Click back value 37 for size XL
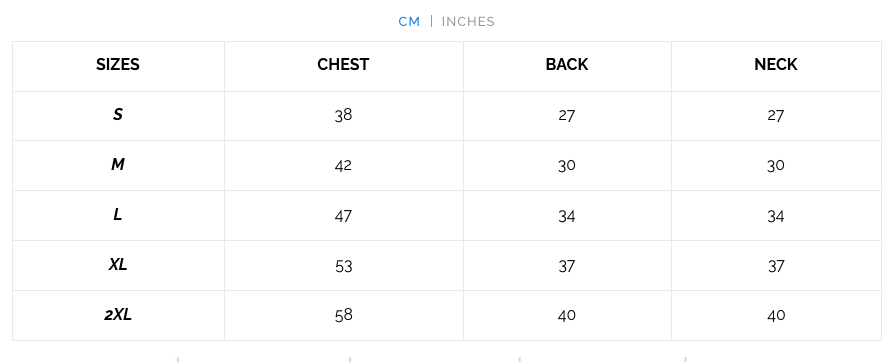Screen dimensions: 890x362 (567, 266)
